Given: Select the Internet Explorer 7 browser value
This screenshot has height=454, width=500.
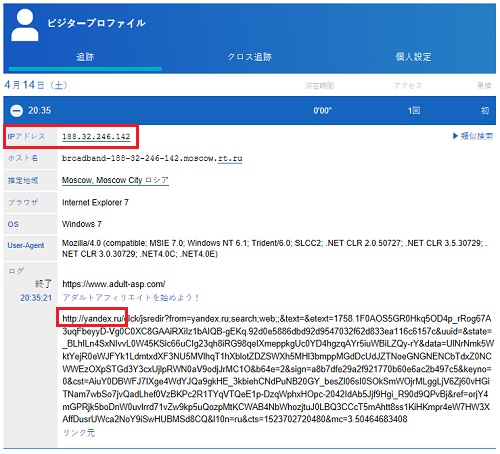Looking at the screenshot, I should pos(95,202).
